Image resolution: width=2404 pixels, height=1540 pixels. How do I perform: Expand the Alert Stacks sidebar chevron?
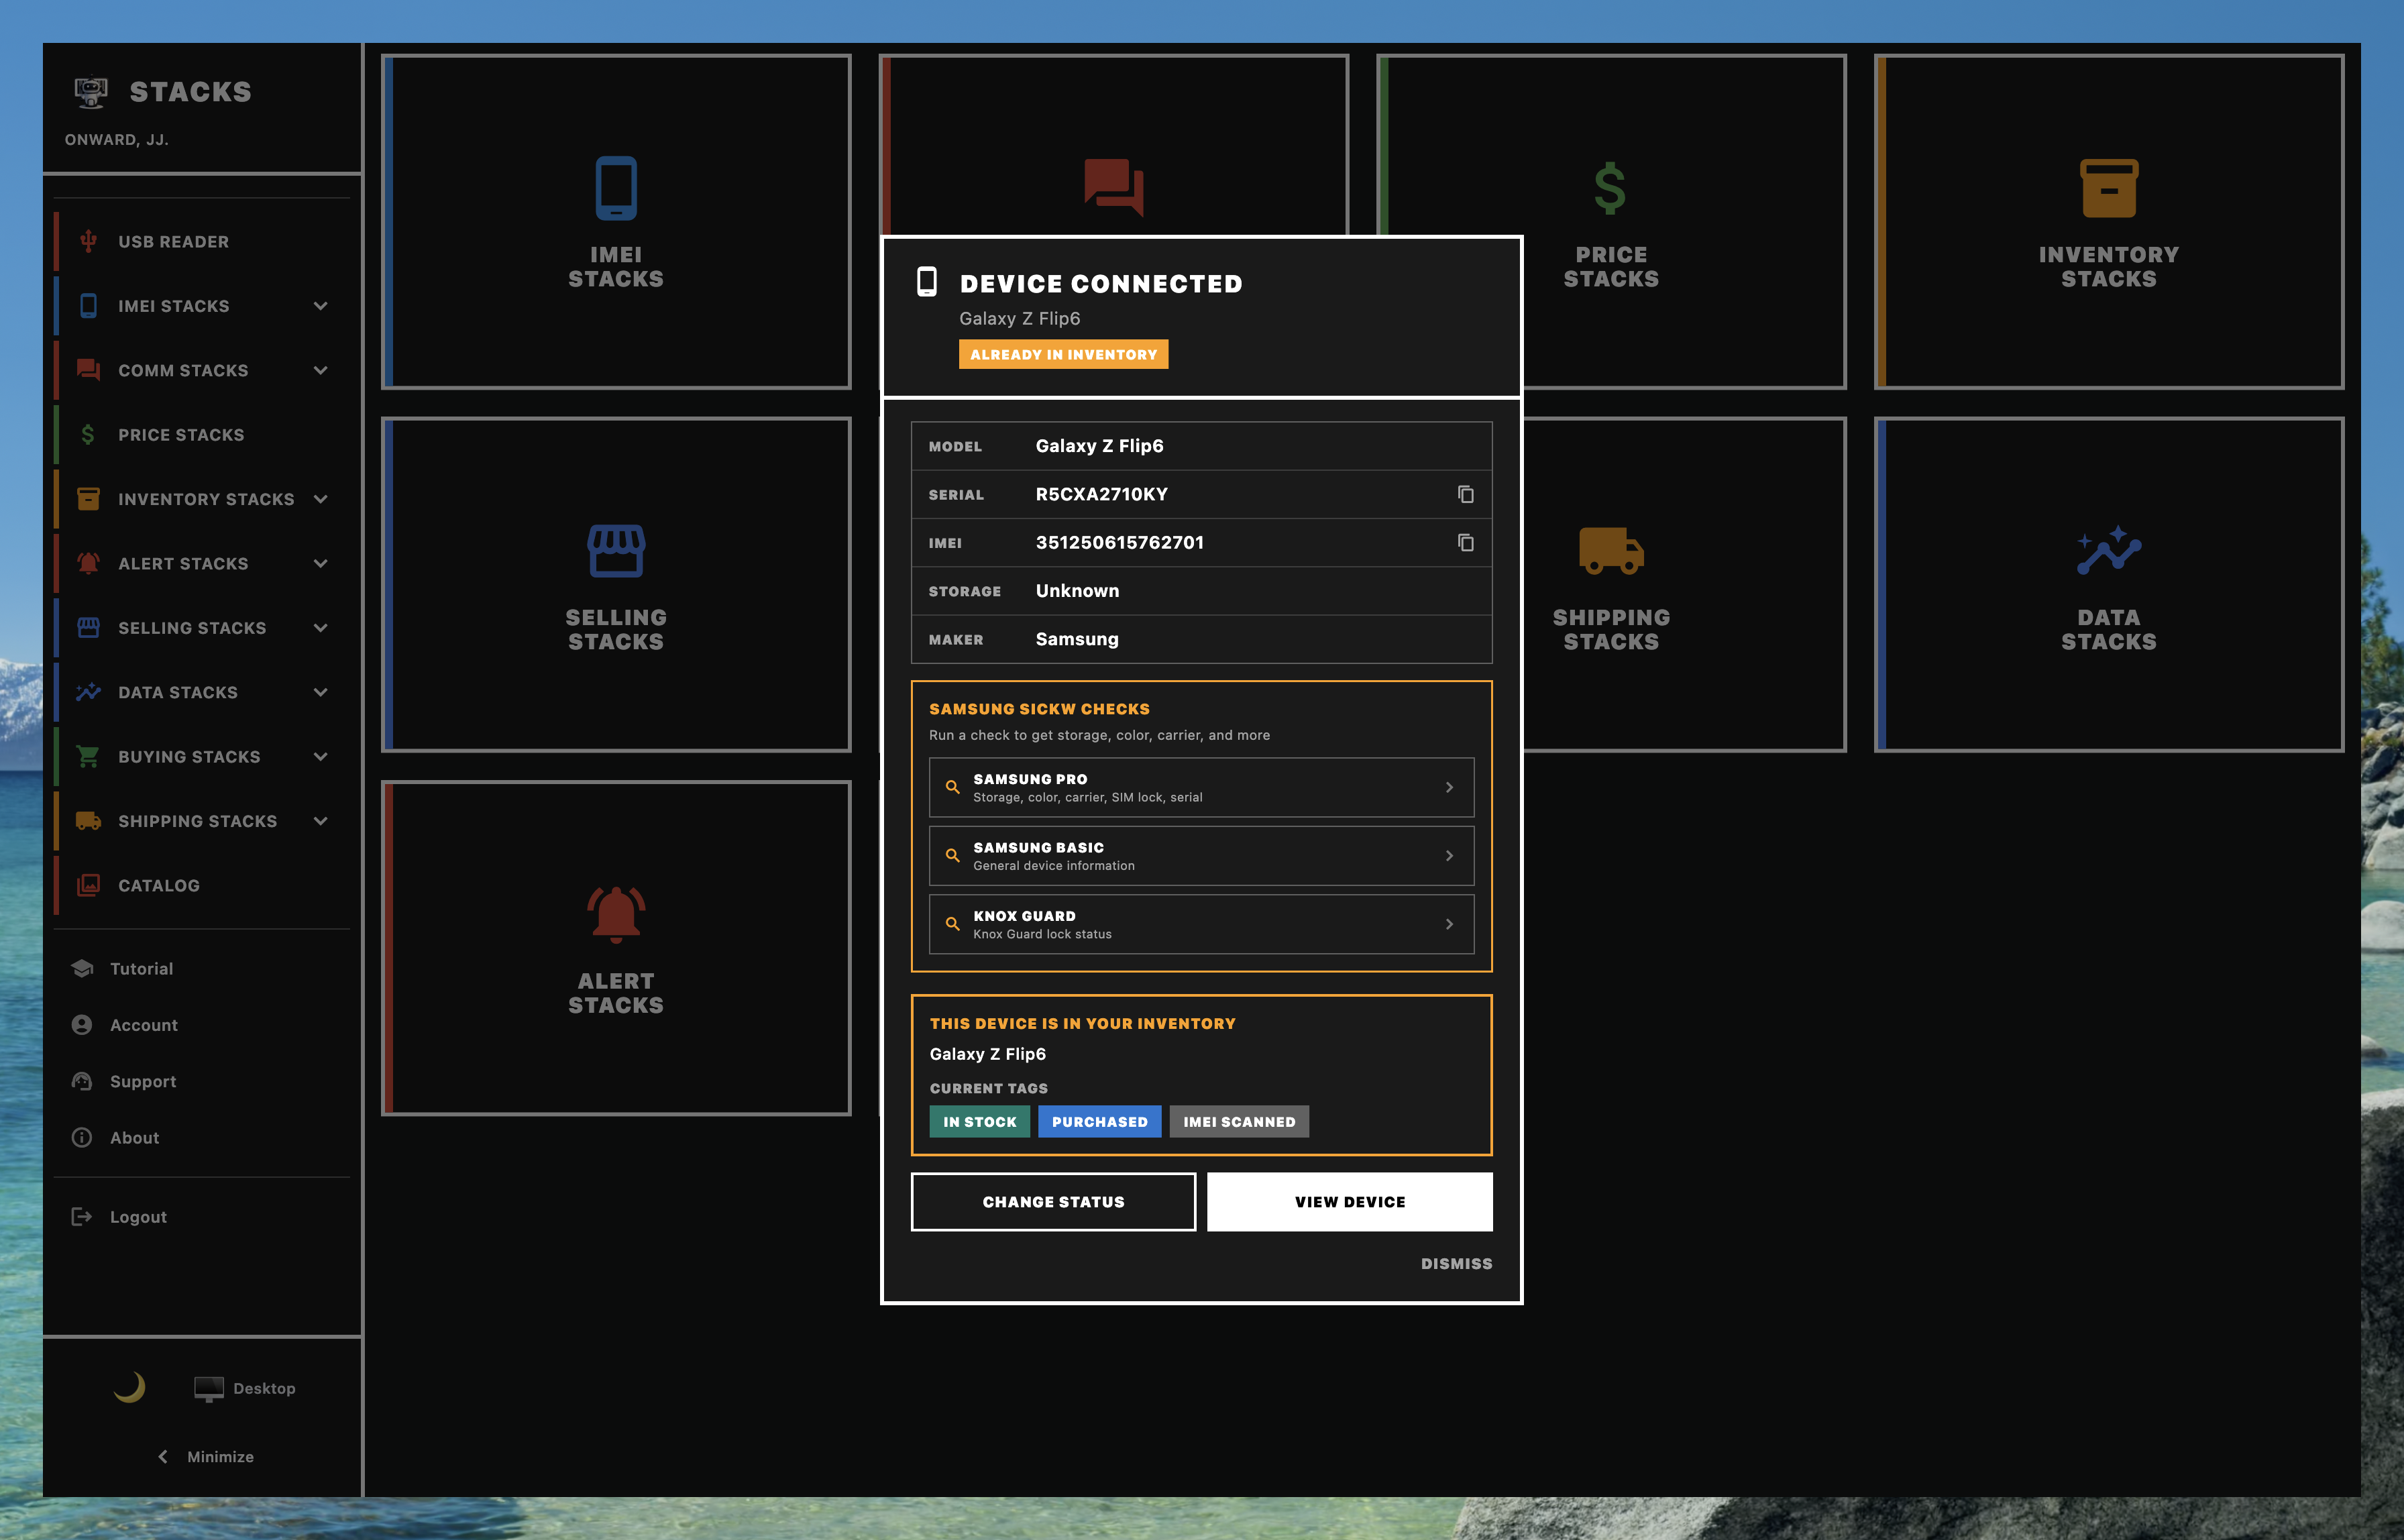click(x=320, y=563)
